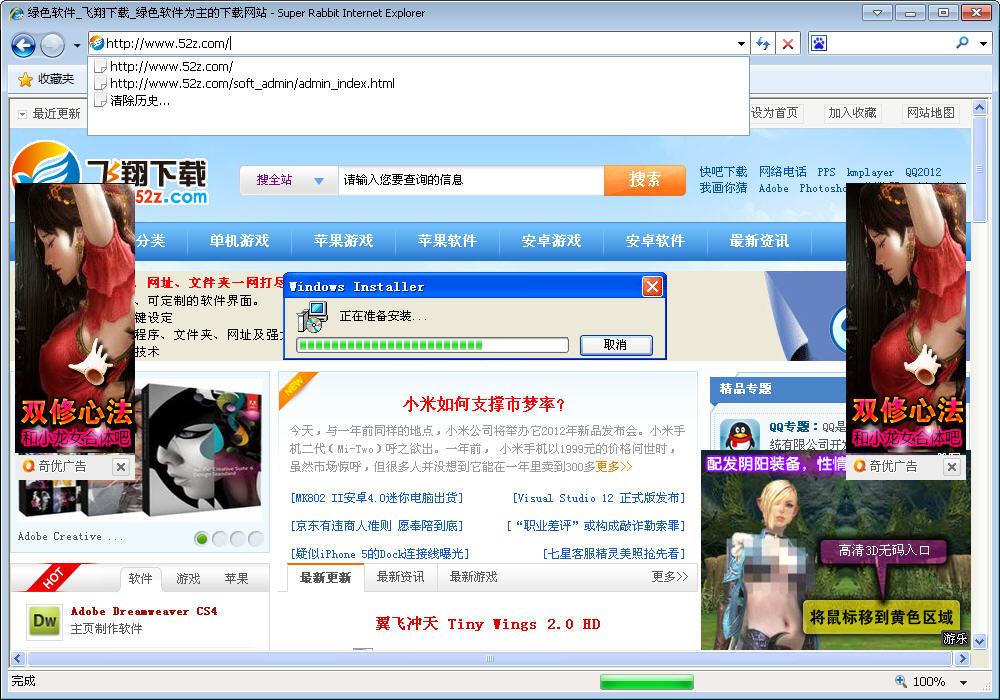The image size is (1000, 700).
Task: Open the 搜全站 search scope dropdown
Action: click(290, 180)
